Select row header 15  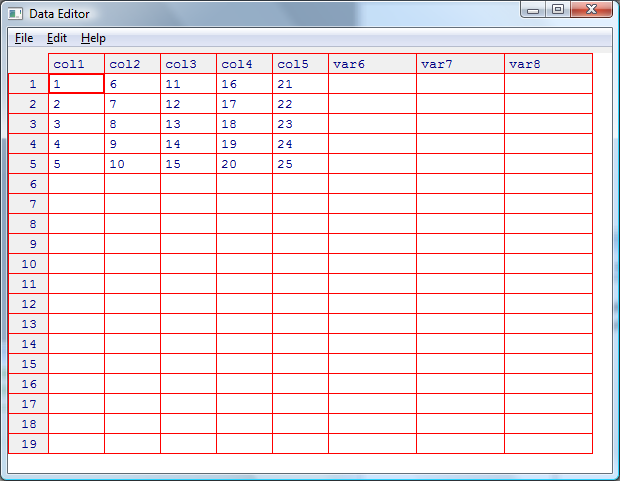tap(28, 364)
